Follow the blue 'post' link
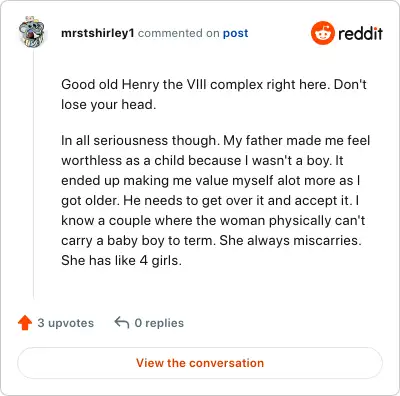 coord(235,33)
